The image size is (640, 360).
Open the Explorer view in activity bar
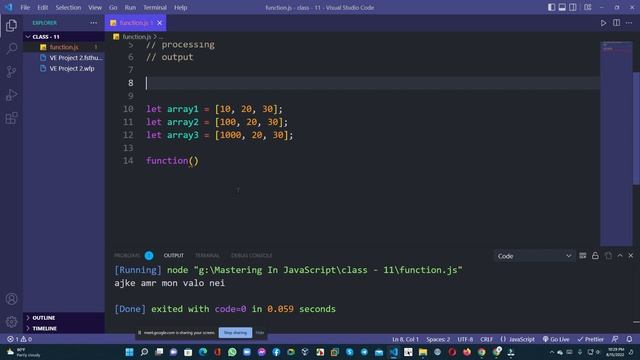click(x=11, y=25)
